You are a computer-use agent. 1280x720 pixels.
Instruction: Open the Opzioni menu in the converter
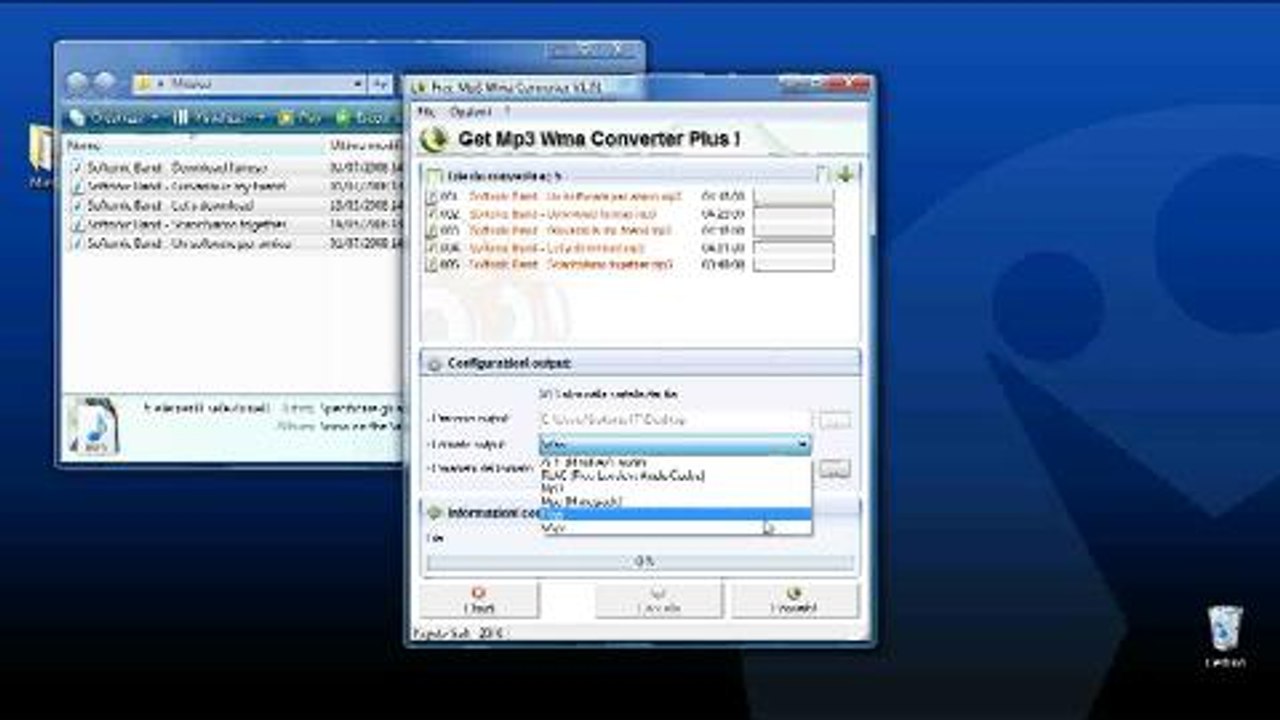tap(470, 111)
